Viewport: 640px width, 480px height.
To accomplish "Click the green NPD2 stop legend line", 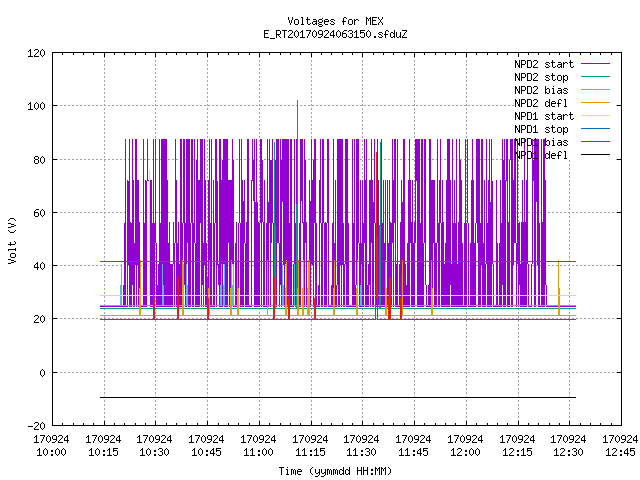I will (x=596, y=77).
